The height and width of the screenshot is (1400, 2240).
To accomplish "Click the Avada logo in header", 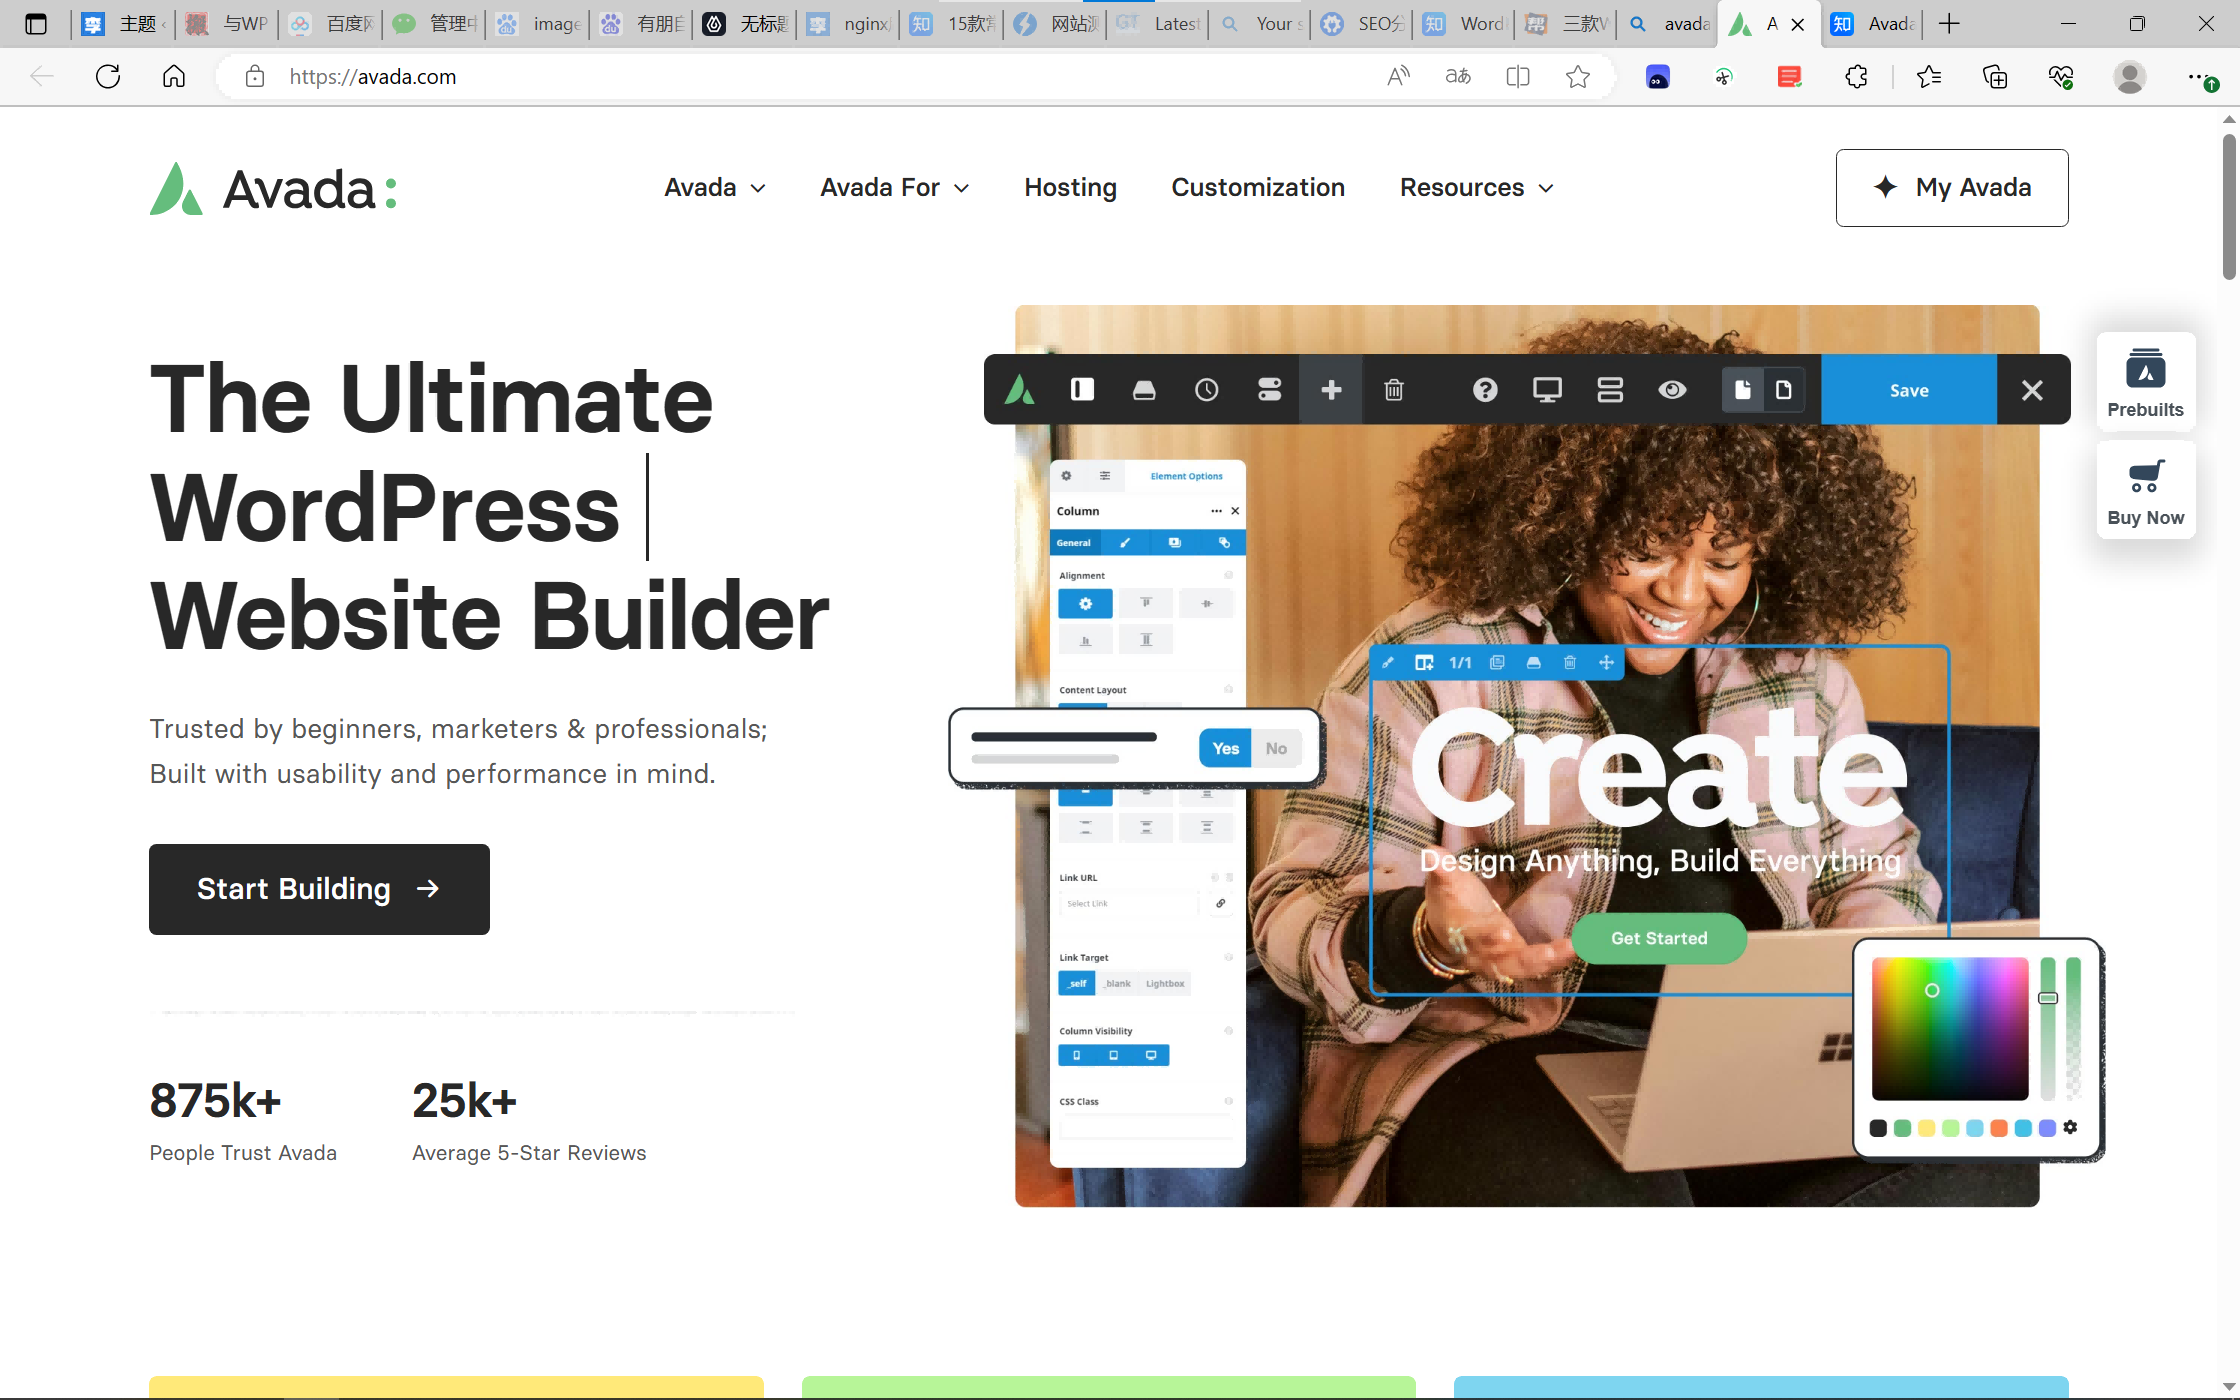I will tap(274, 188).
